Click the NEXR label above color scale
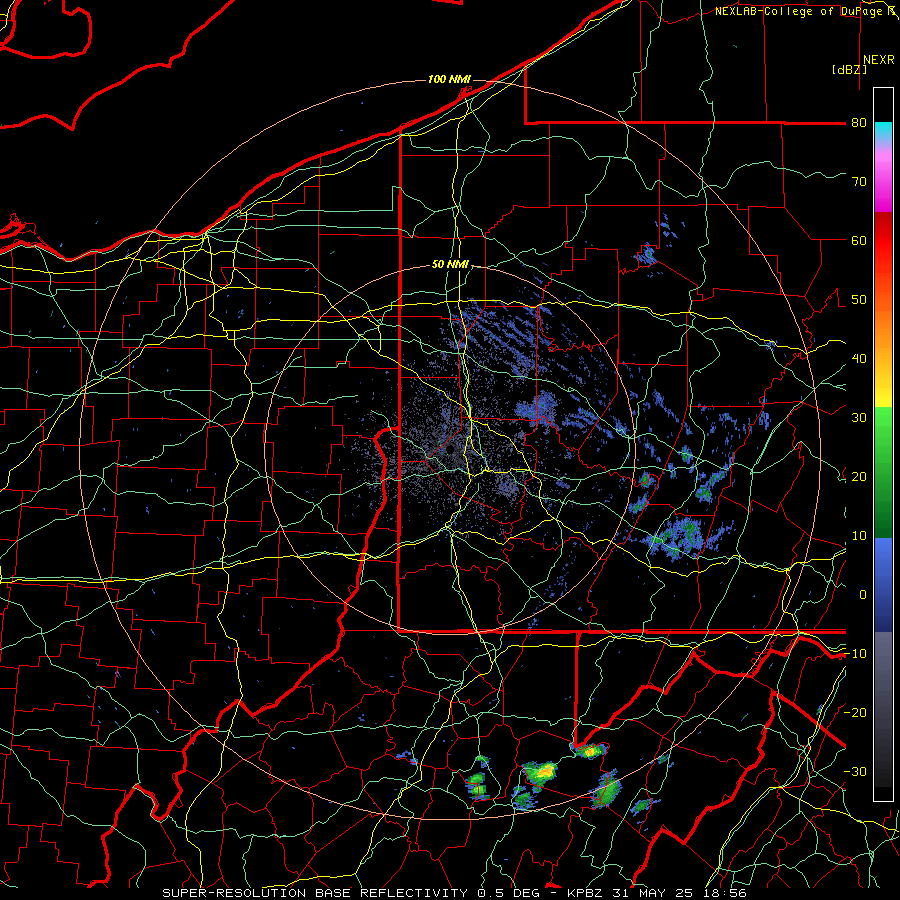The width and height of the screenshot is (900, 900). coord(878,60)
